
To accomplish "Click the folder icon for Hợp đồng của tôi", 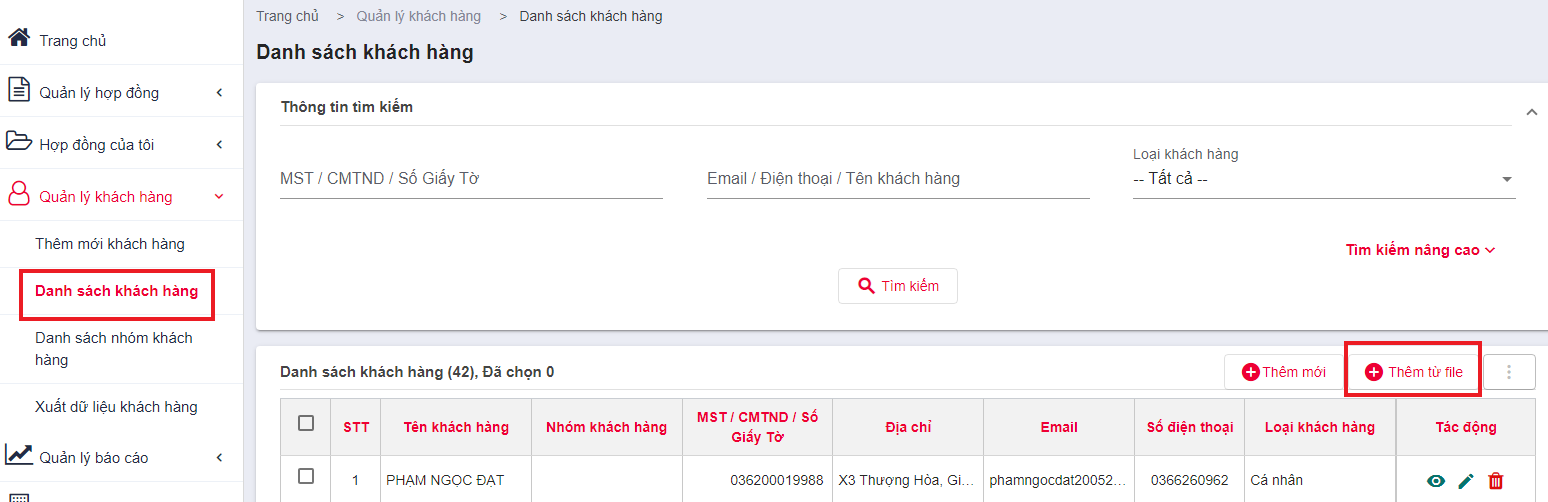I will pyautogui.click(x=18, y=141).
